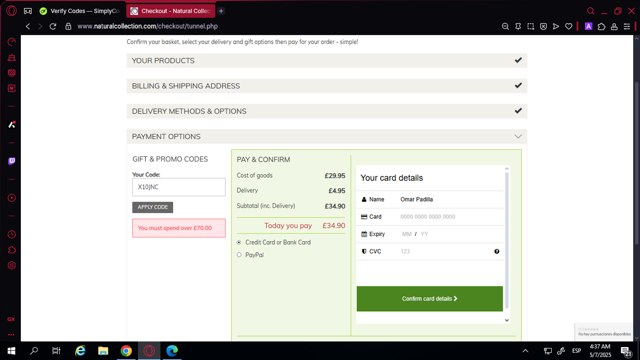The image size is (640, 360).
Task: Click Confirm card details button
Action: click(430, 299)
